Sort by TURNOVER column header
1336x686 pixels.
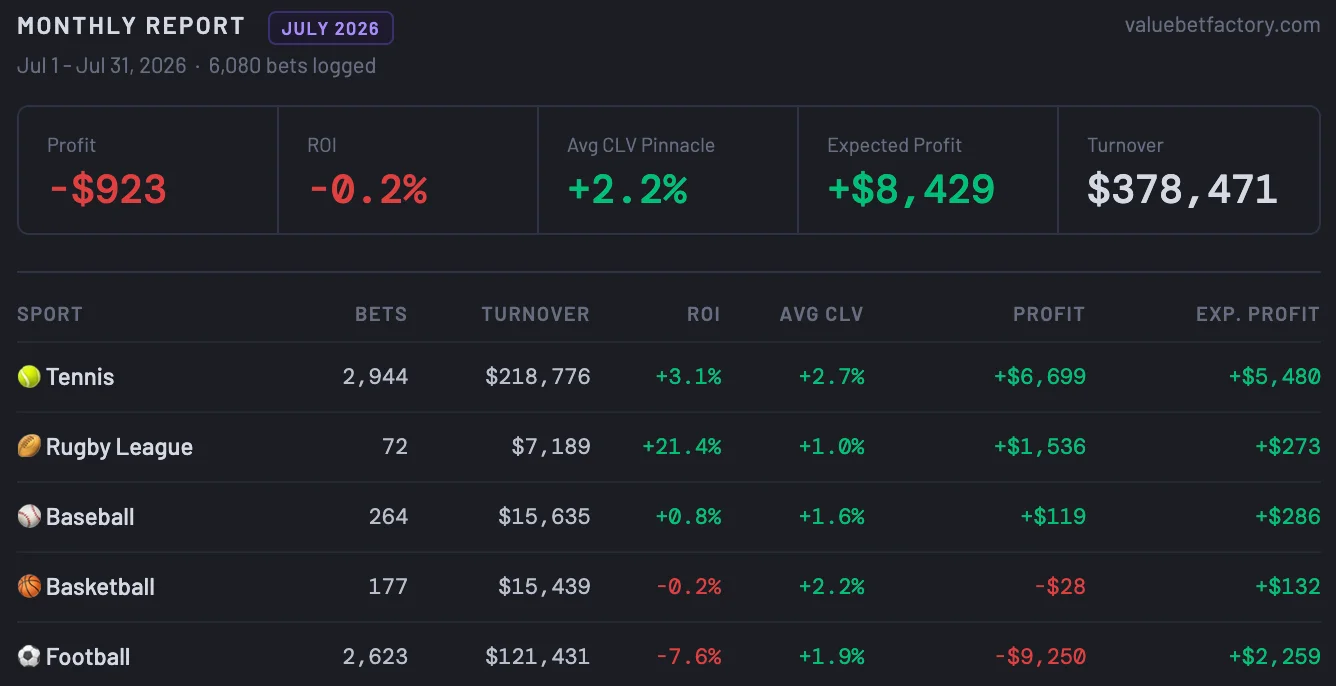(536, 314)
